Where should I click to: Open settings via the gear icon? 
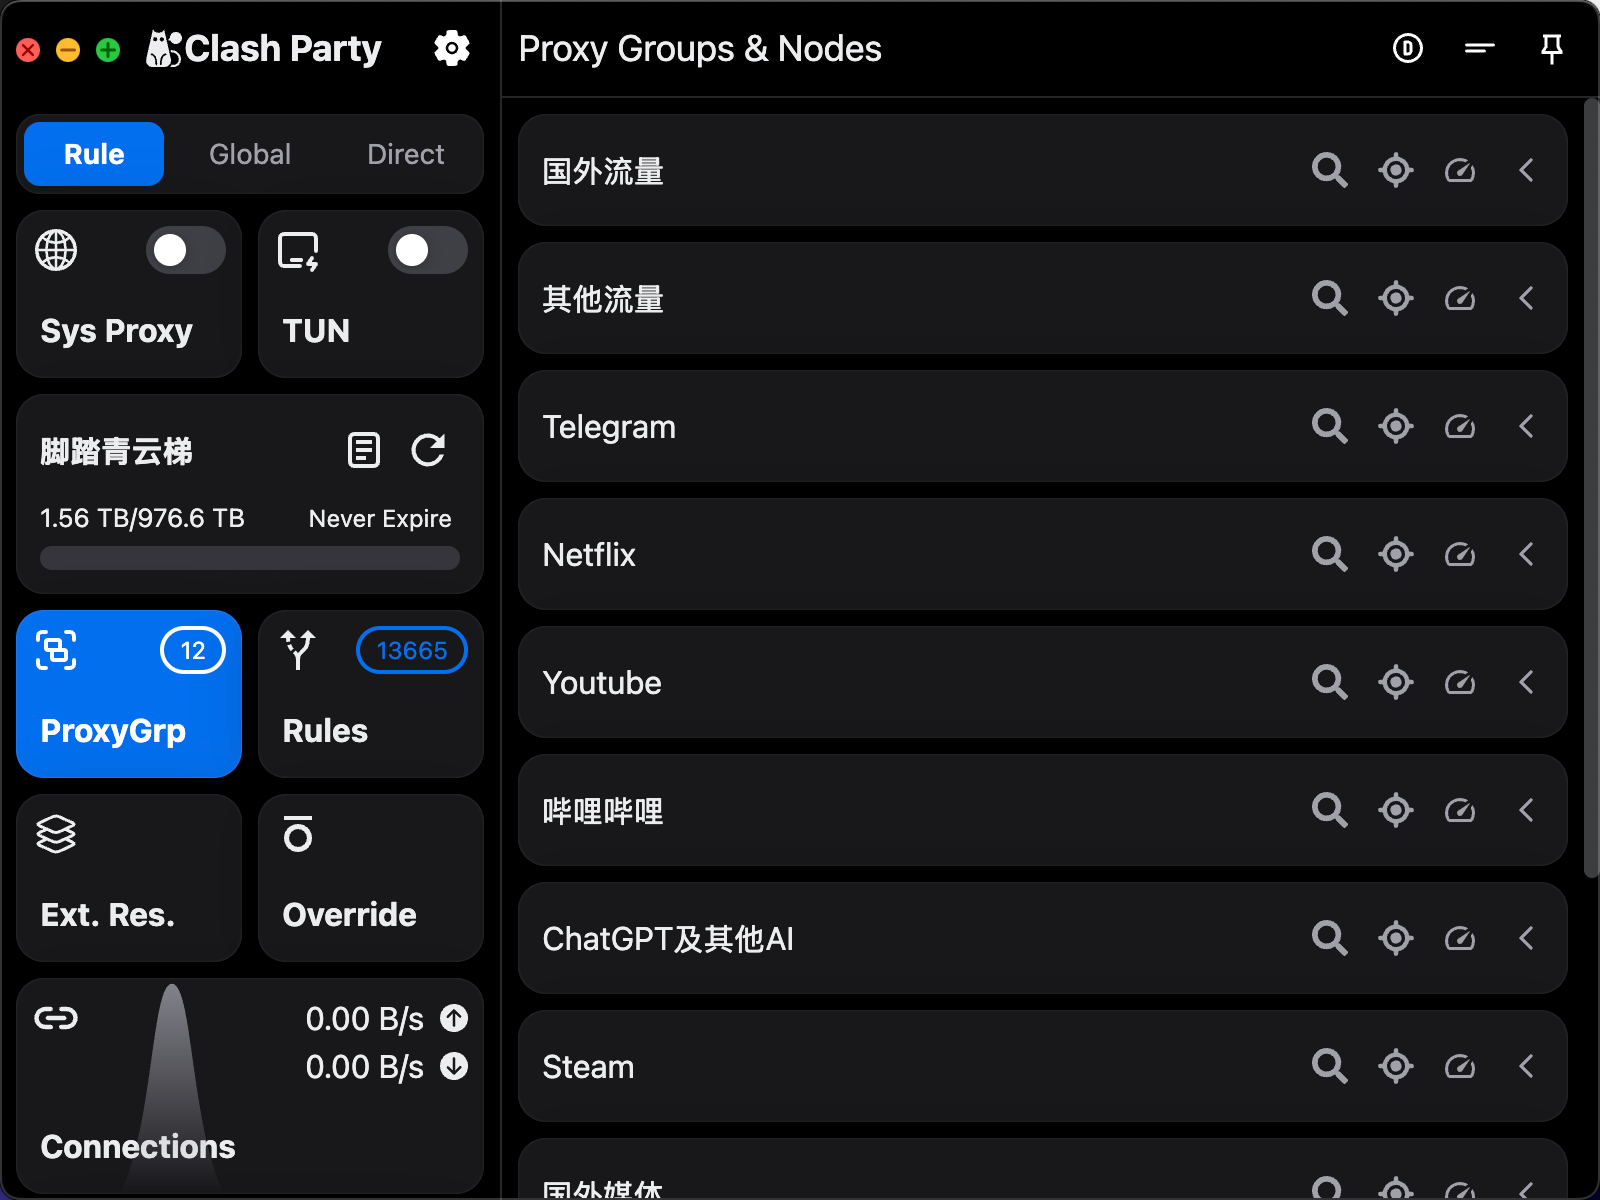point(452,48)
